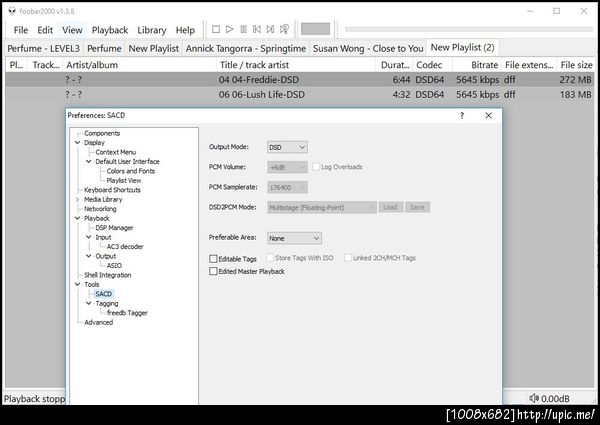Select the 06 06-Lush Life-DSD track row

(299, 94)
